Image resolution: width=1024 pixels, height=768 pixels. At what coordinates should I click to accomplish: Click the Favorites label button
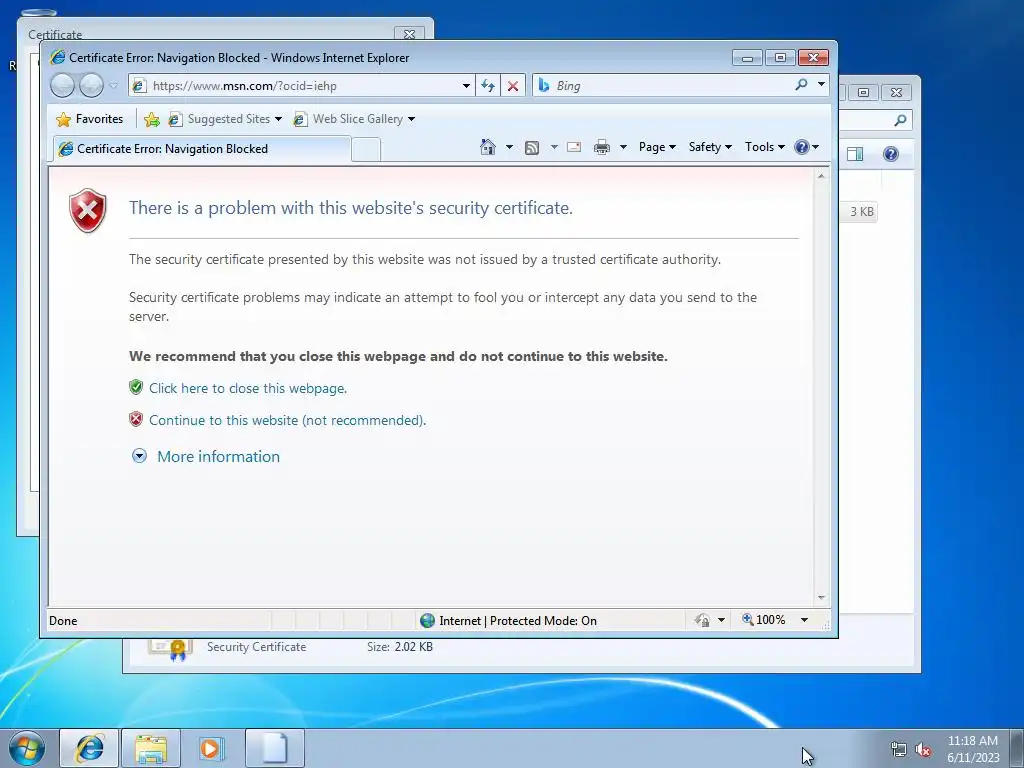(x=99, y=119)
